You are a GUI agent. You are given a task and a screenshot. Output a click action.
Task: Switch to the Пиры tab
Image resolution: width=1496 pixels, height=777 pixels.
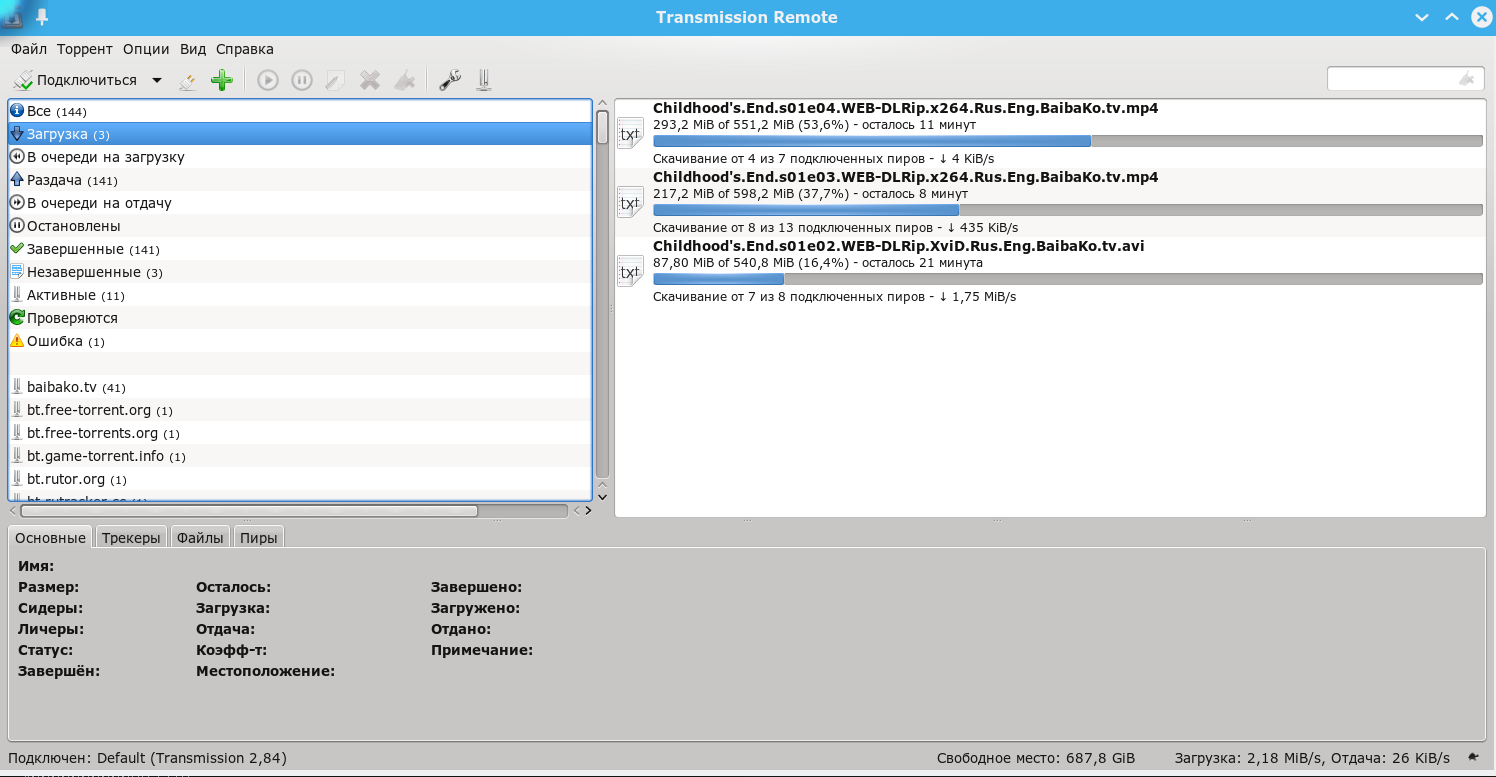click(259, 537)
